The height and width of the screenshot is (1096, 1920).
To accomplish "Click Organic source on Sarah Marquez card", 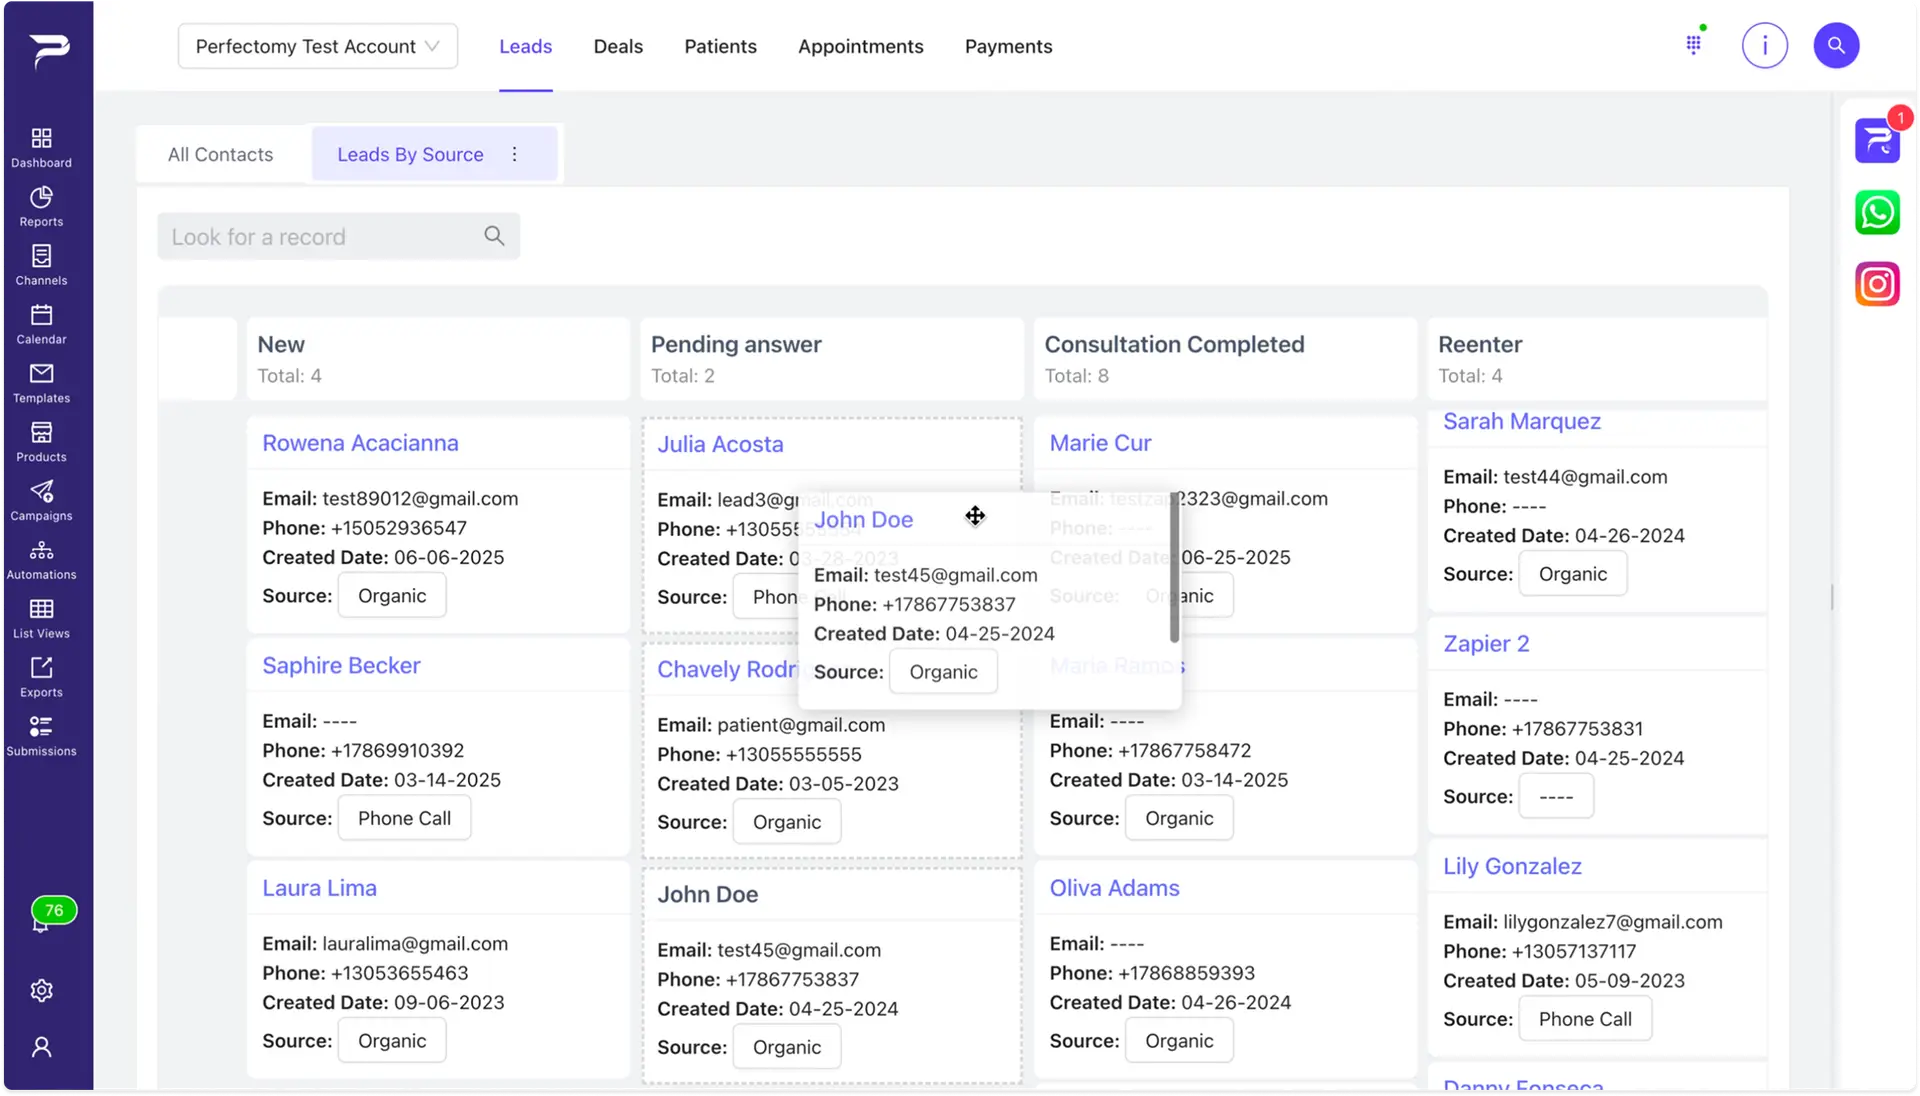I will 1573,574.
